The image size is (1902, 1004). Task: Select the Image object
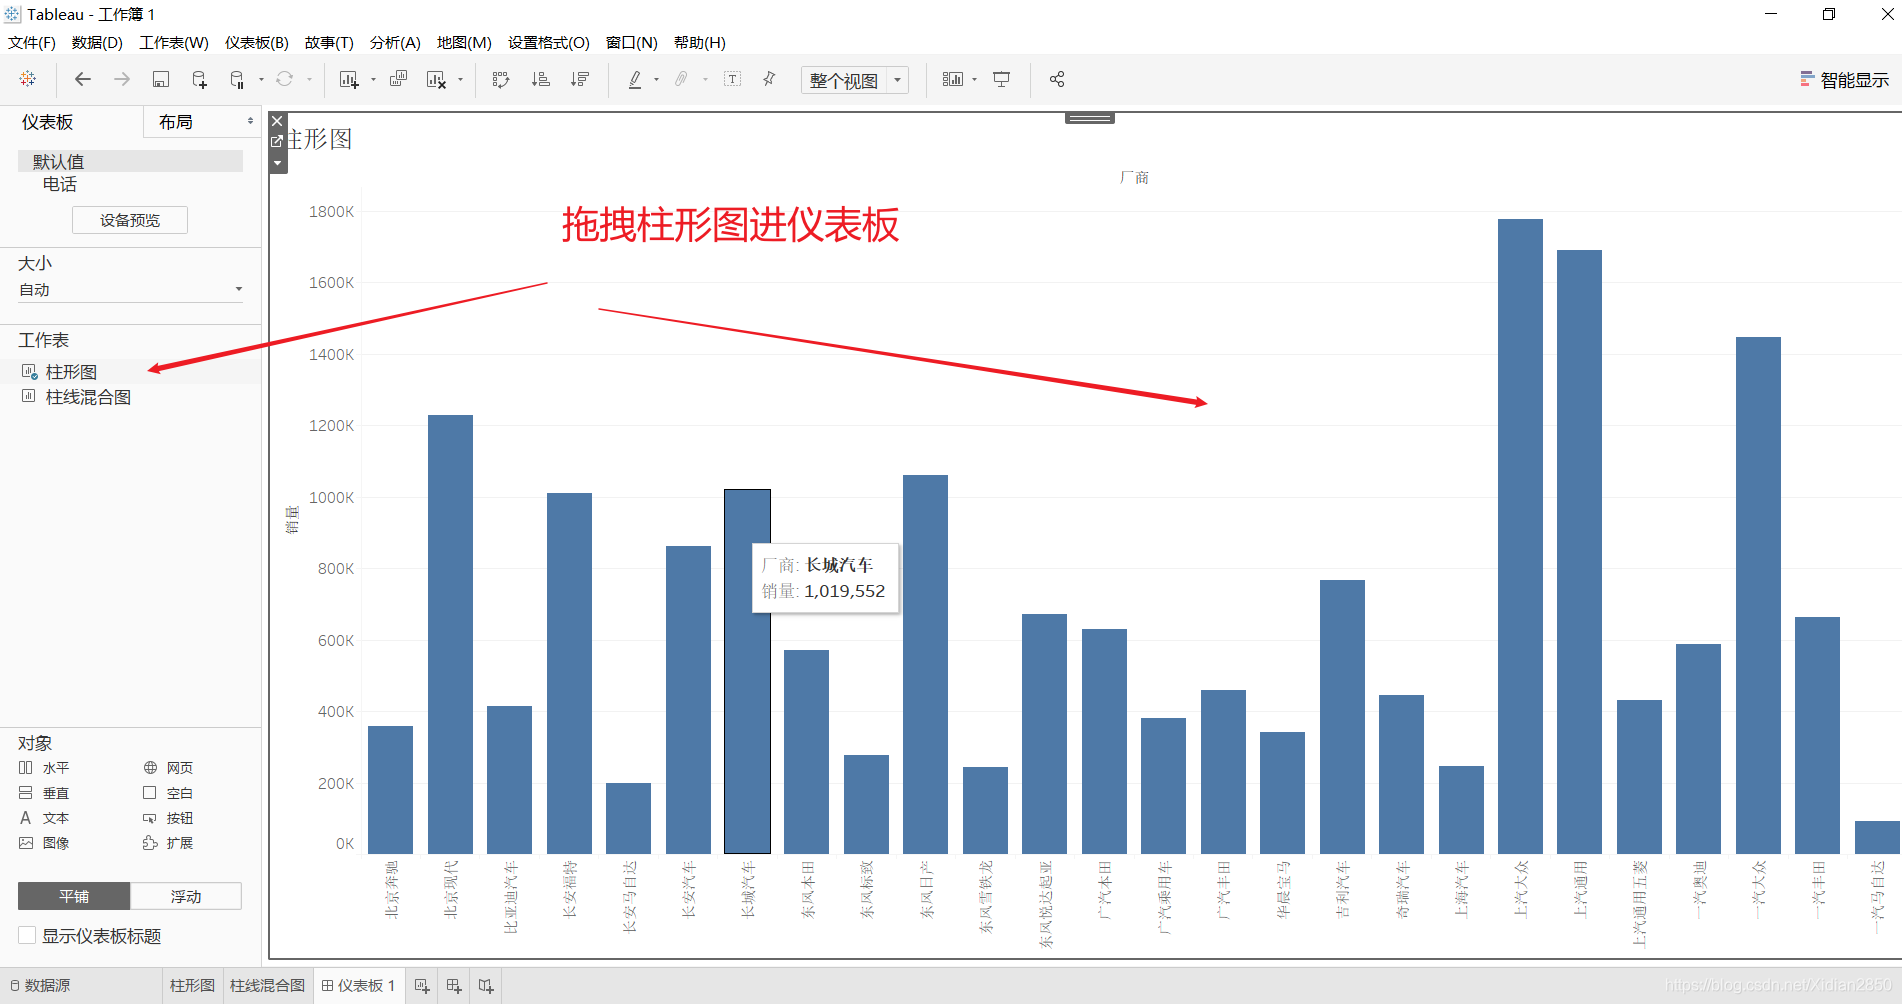point(44,843)
